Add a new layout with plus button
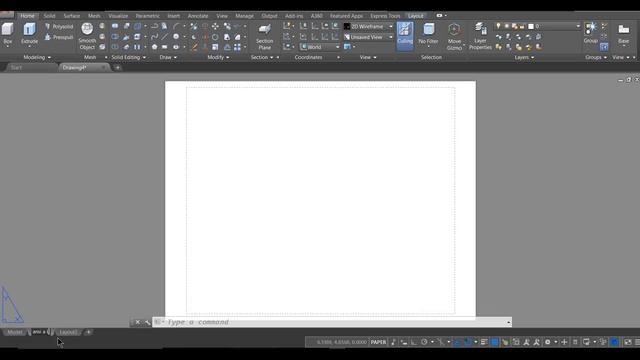Viewport: 640px width, 360px height. (88, 332)
